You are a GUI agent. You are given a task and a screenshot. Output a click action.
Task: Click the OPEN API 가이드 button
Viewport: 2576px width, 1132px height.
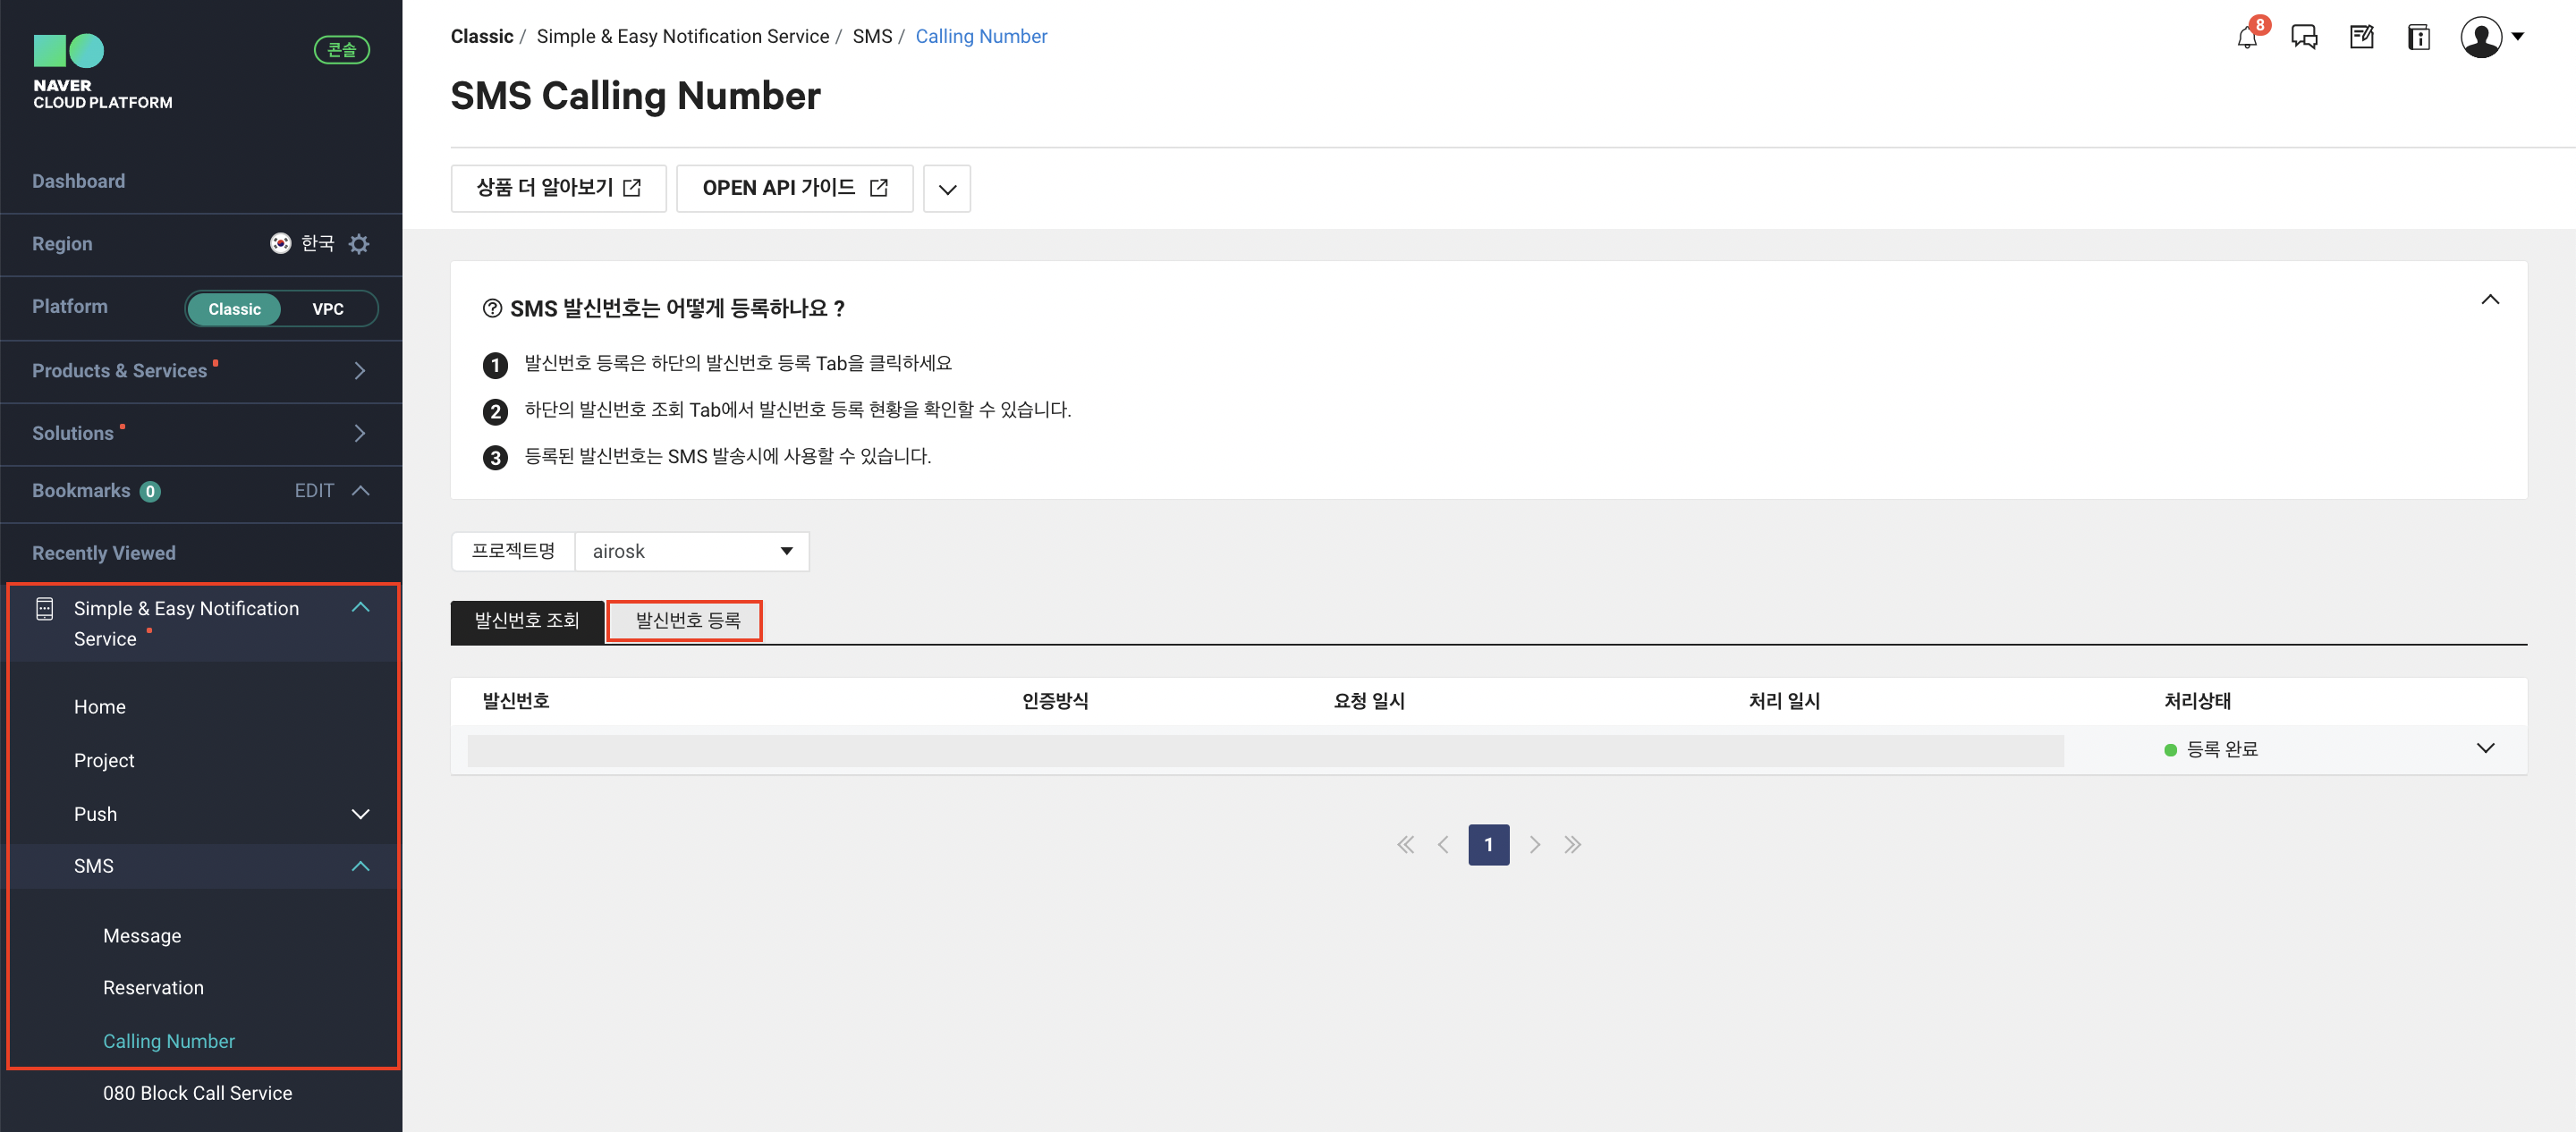(794, 188)
